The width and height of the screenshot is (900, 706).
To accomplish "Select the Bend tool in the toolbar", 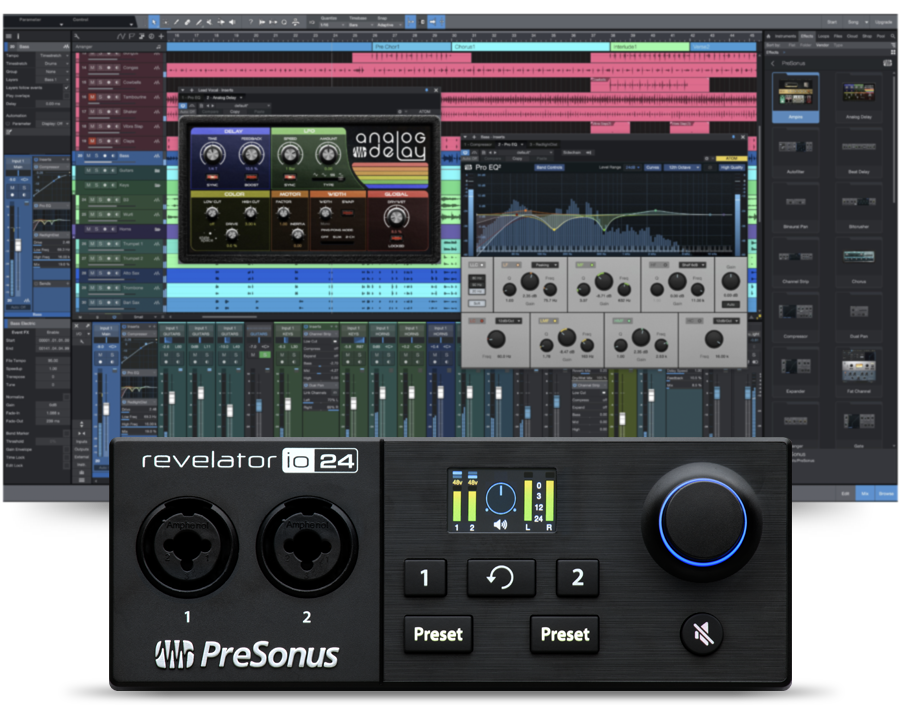I will (x=221, y=22).
